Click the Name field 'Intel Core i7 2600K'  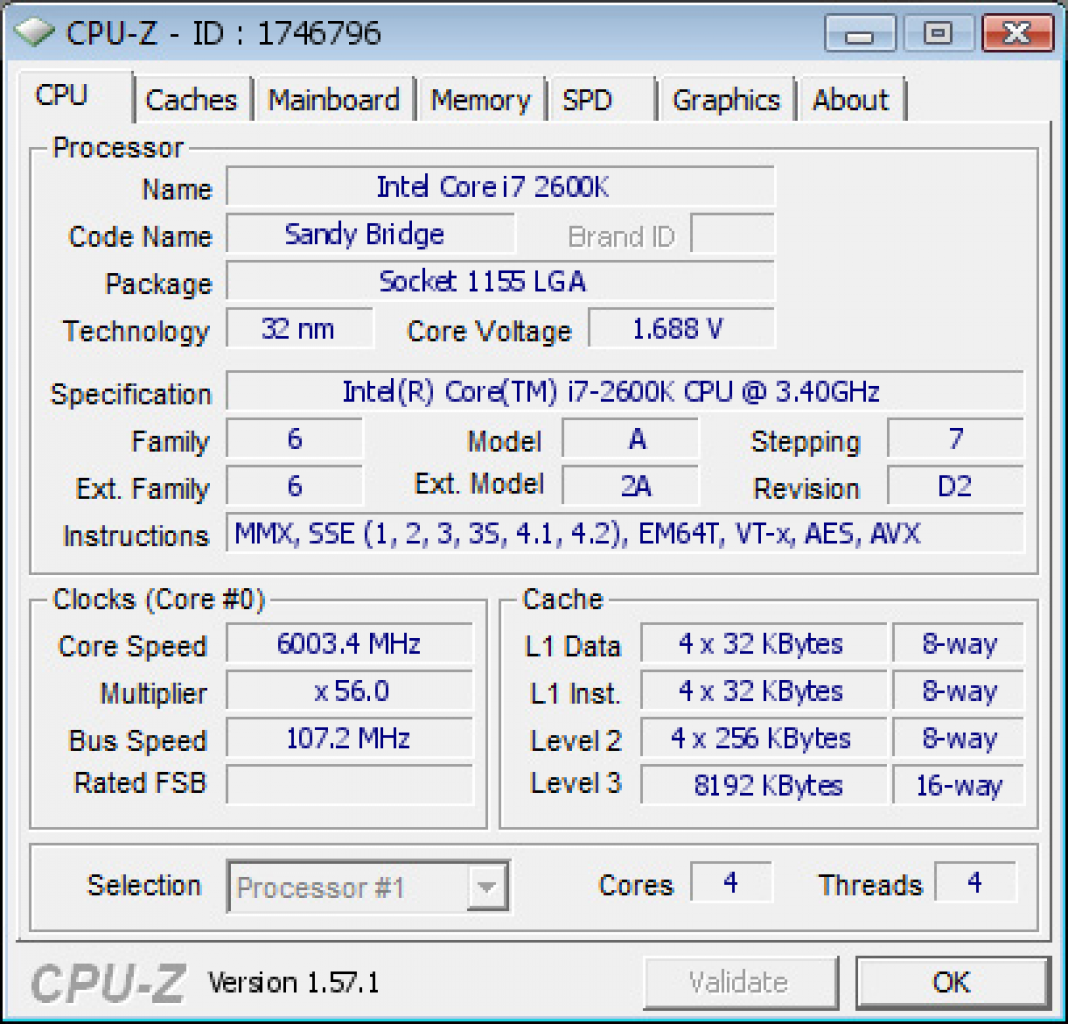pyautogui.click(x=500, y=186)
